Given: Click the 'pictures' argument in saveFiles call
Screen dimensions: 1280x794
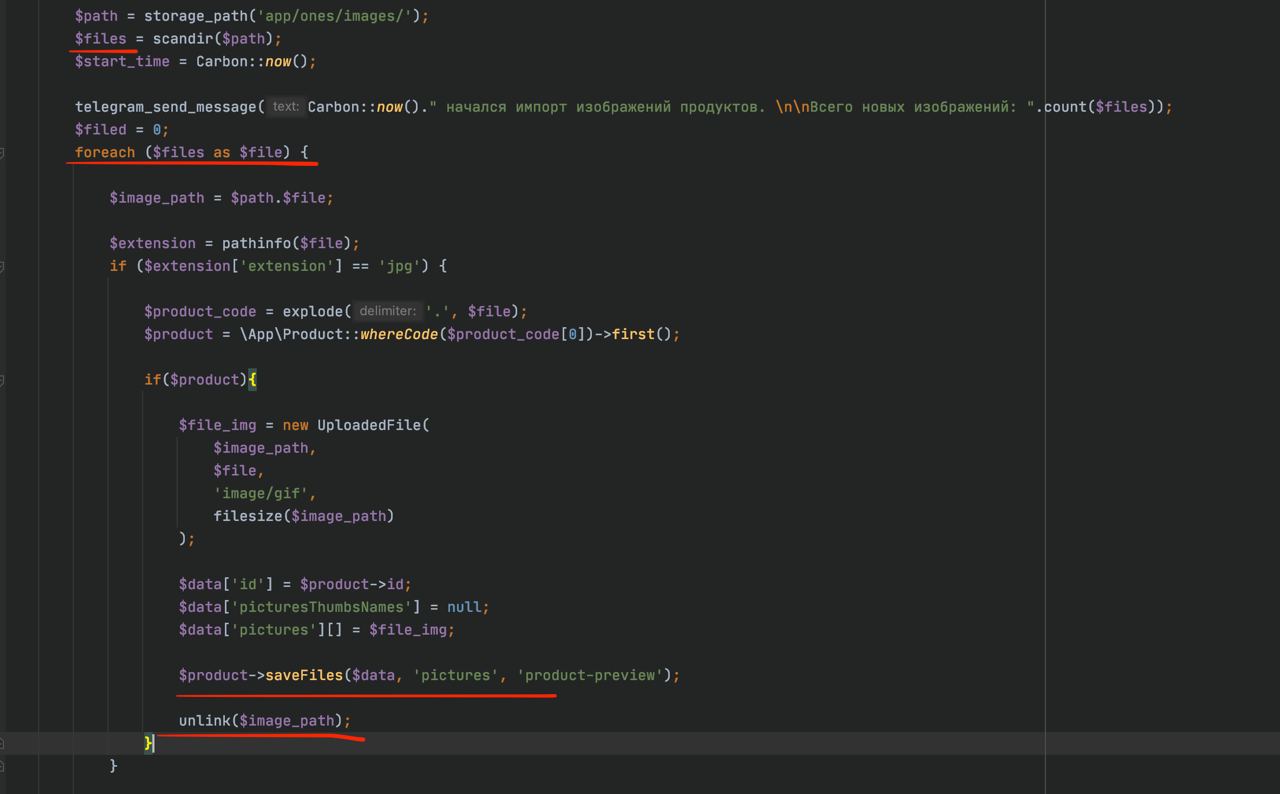Looking at the screenshot, I should [x=456, y=675].
